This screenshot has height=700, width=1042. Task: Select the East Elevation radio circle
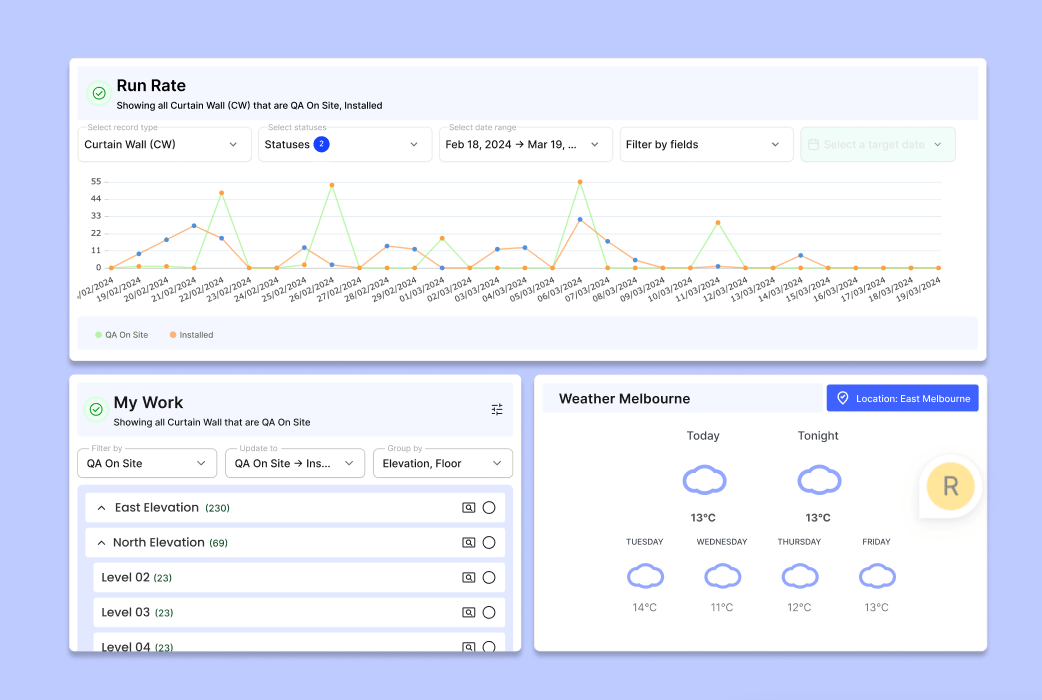(489, 508)
